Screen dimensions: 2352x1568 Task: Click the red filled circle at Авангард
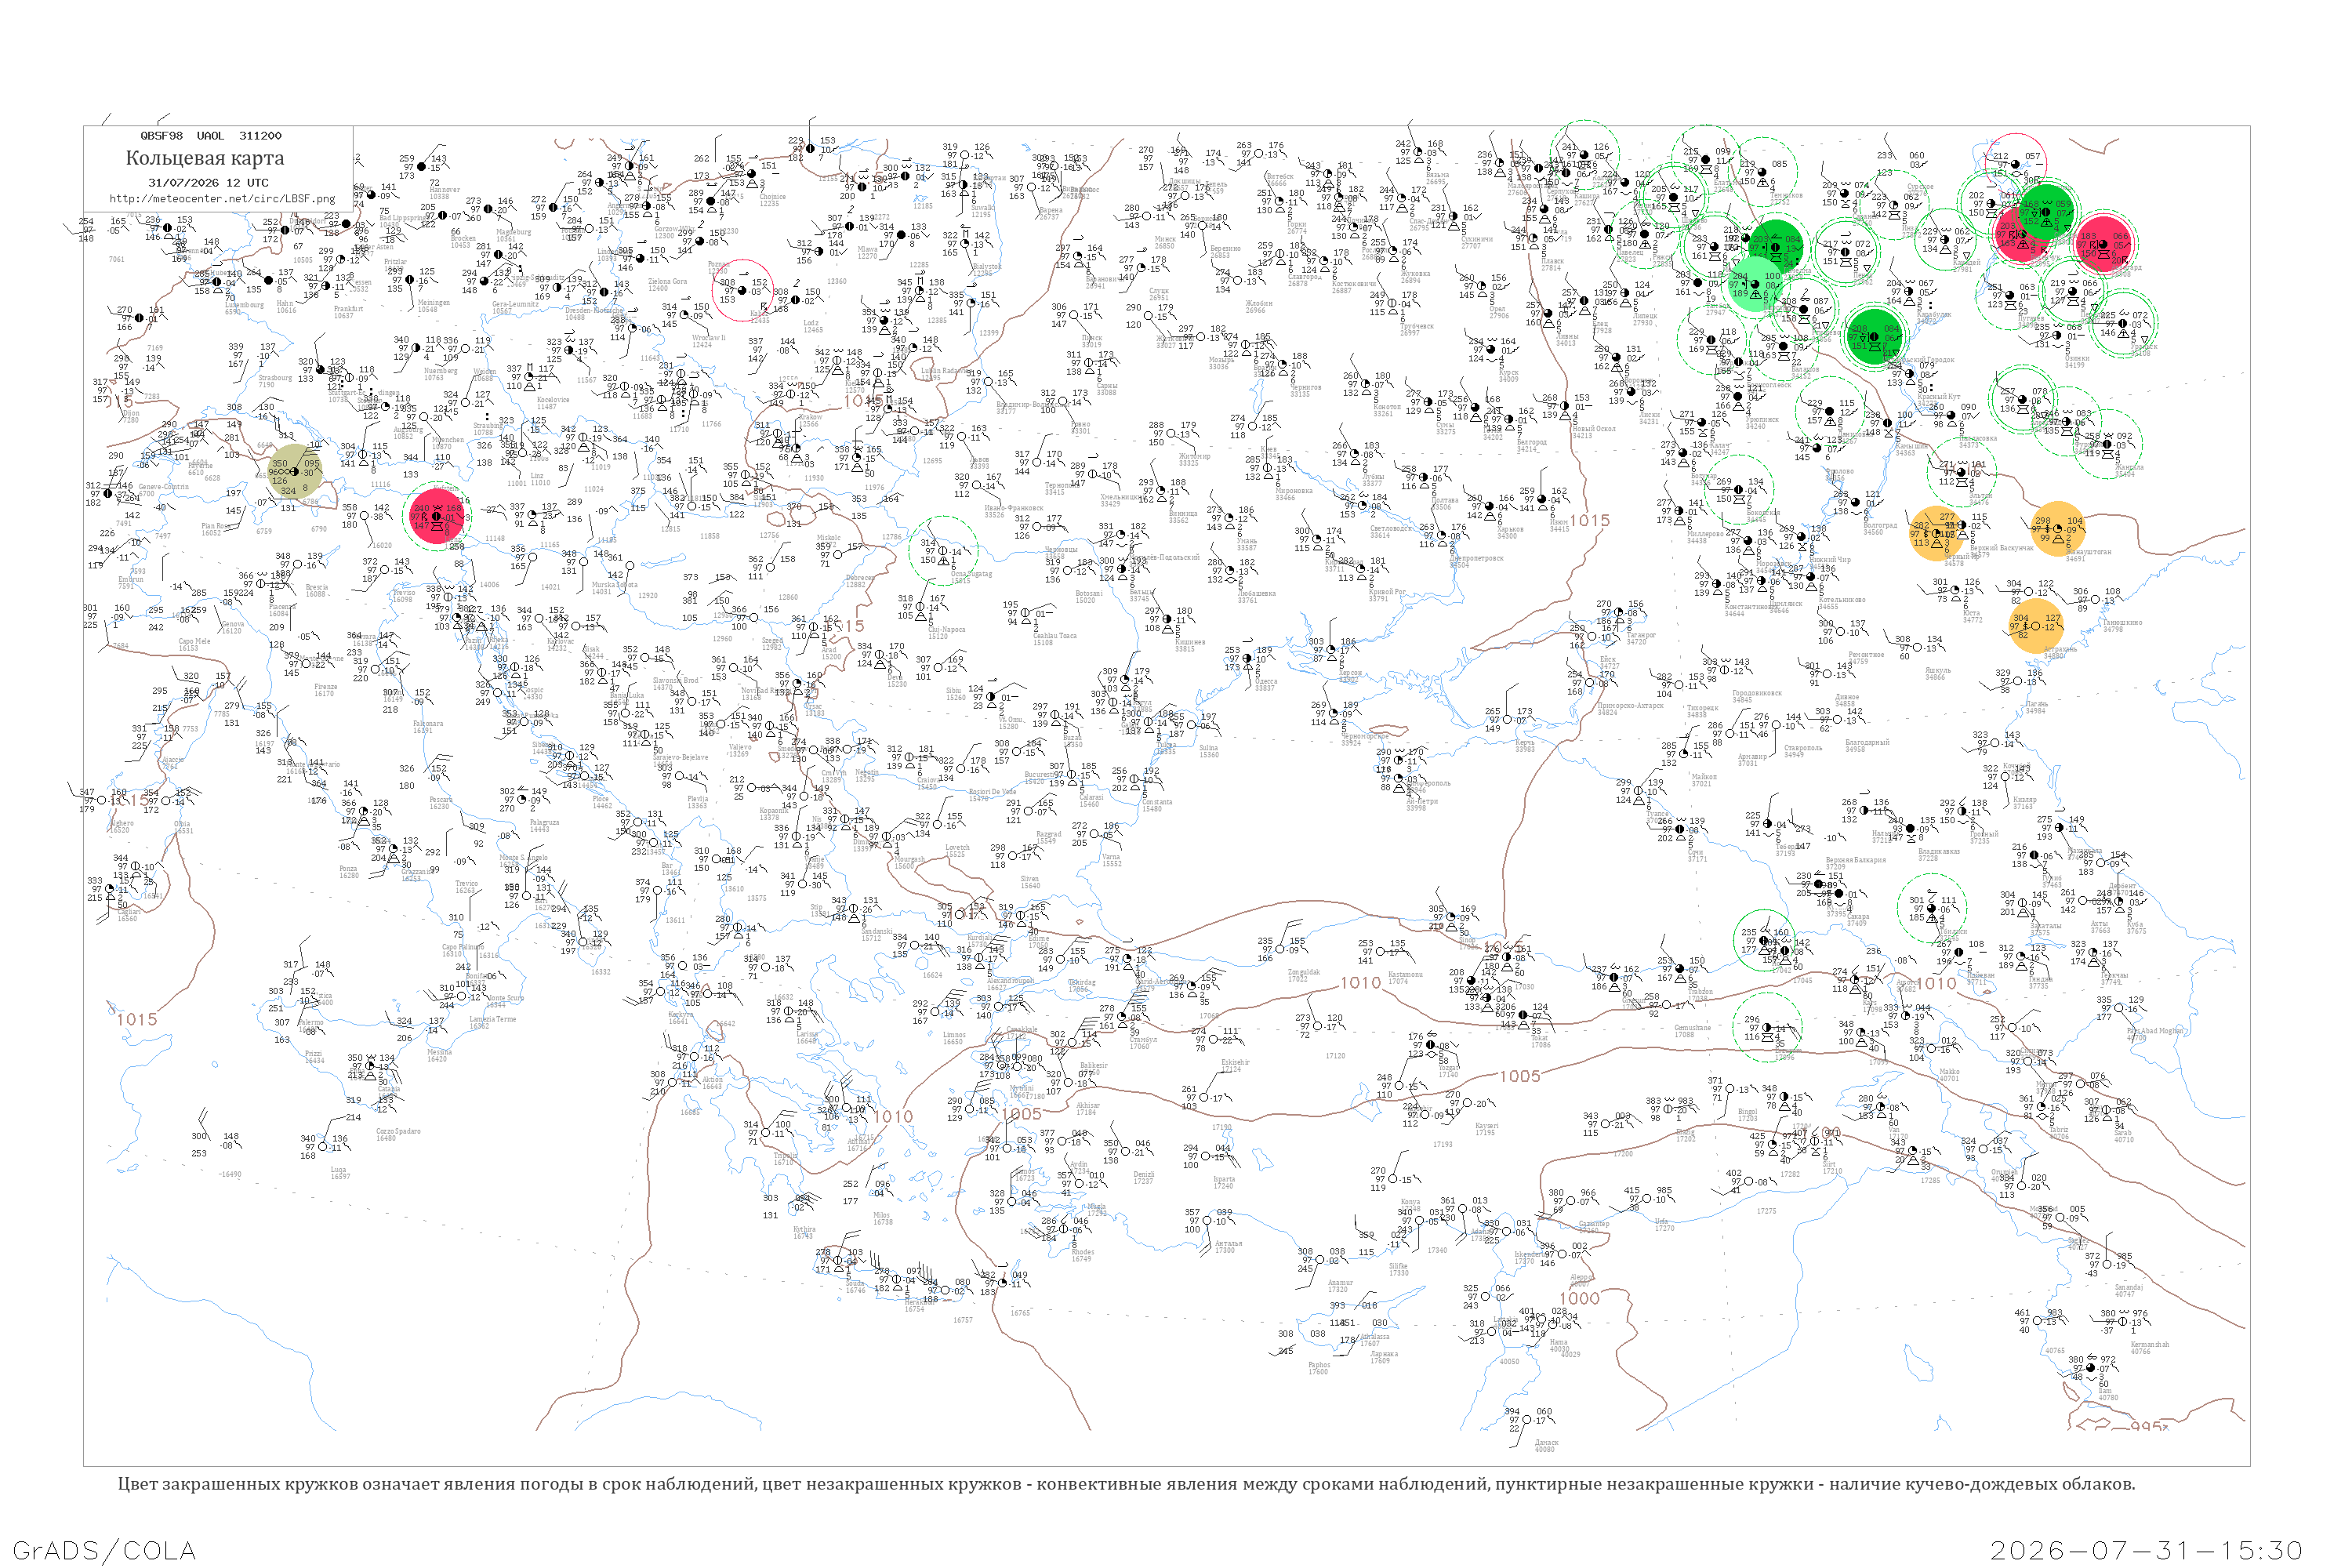click(x=2103, y=244)
